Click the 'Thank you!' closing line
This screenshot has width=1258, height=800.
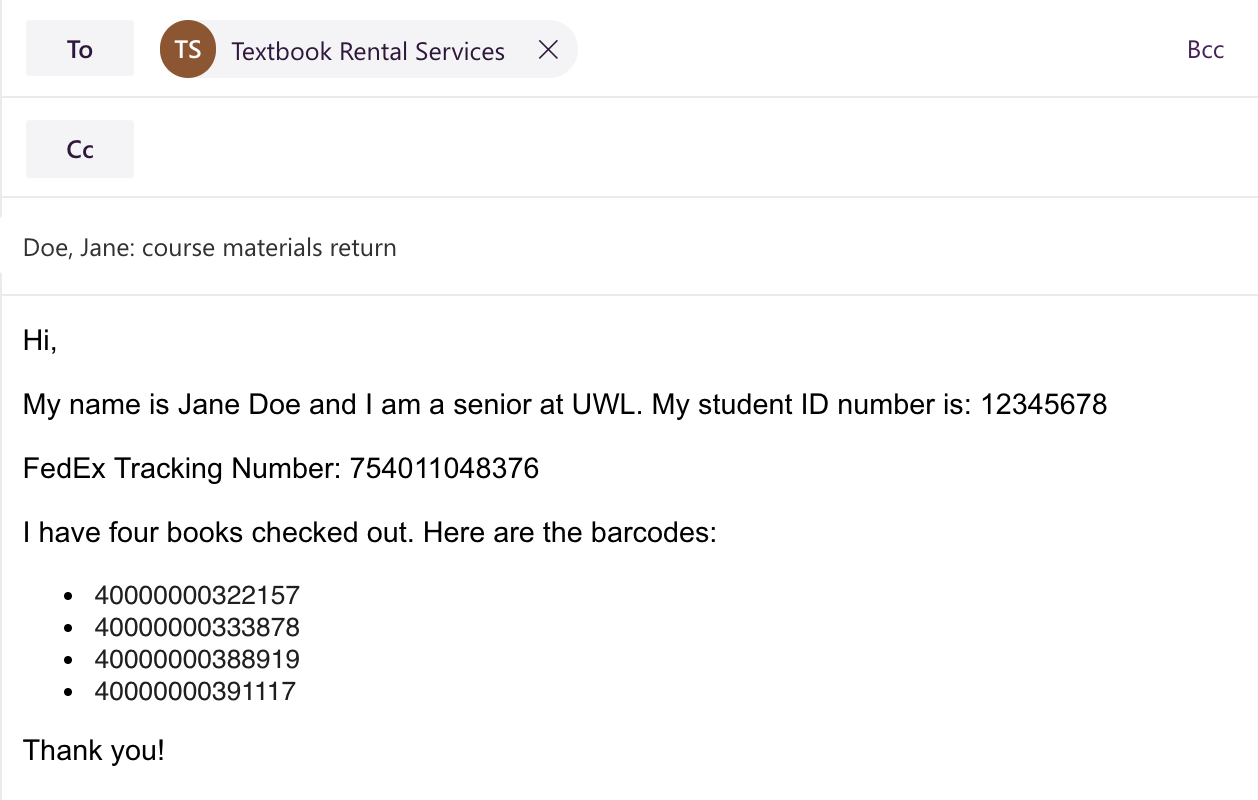coord(94,750)
